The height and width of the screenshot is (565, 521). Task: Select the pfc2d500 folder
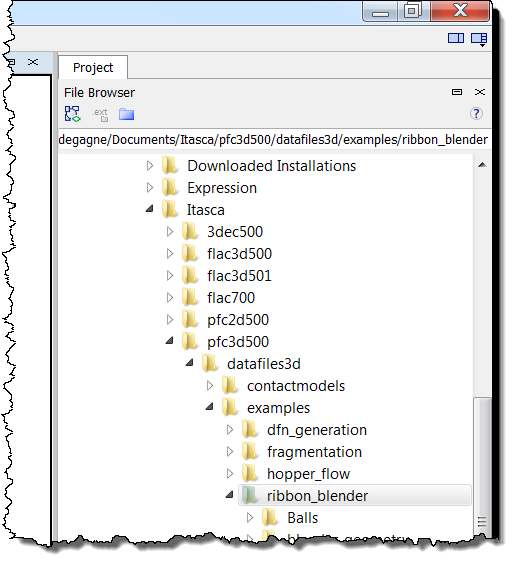tap(238, 320)
